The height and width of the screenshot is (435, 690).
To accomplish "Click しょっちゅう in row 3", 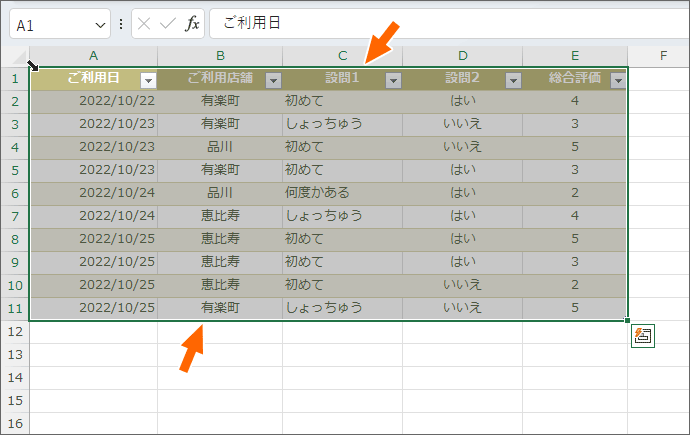I will 342,124.
